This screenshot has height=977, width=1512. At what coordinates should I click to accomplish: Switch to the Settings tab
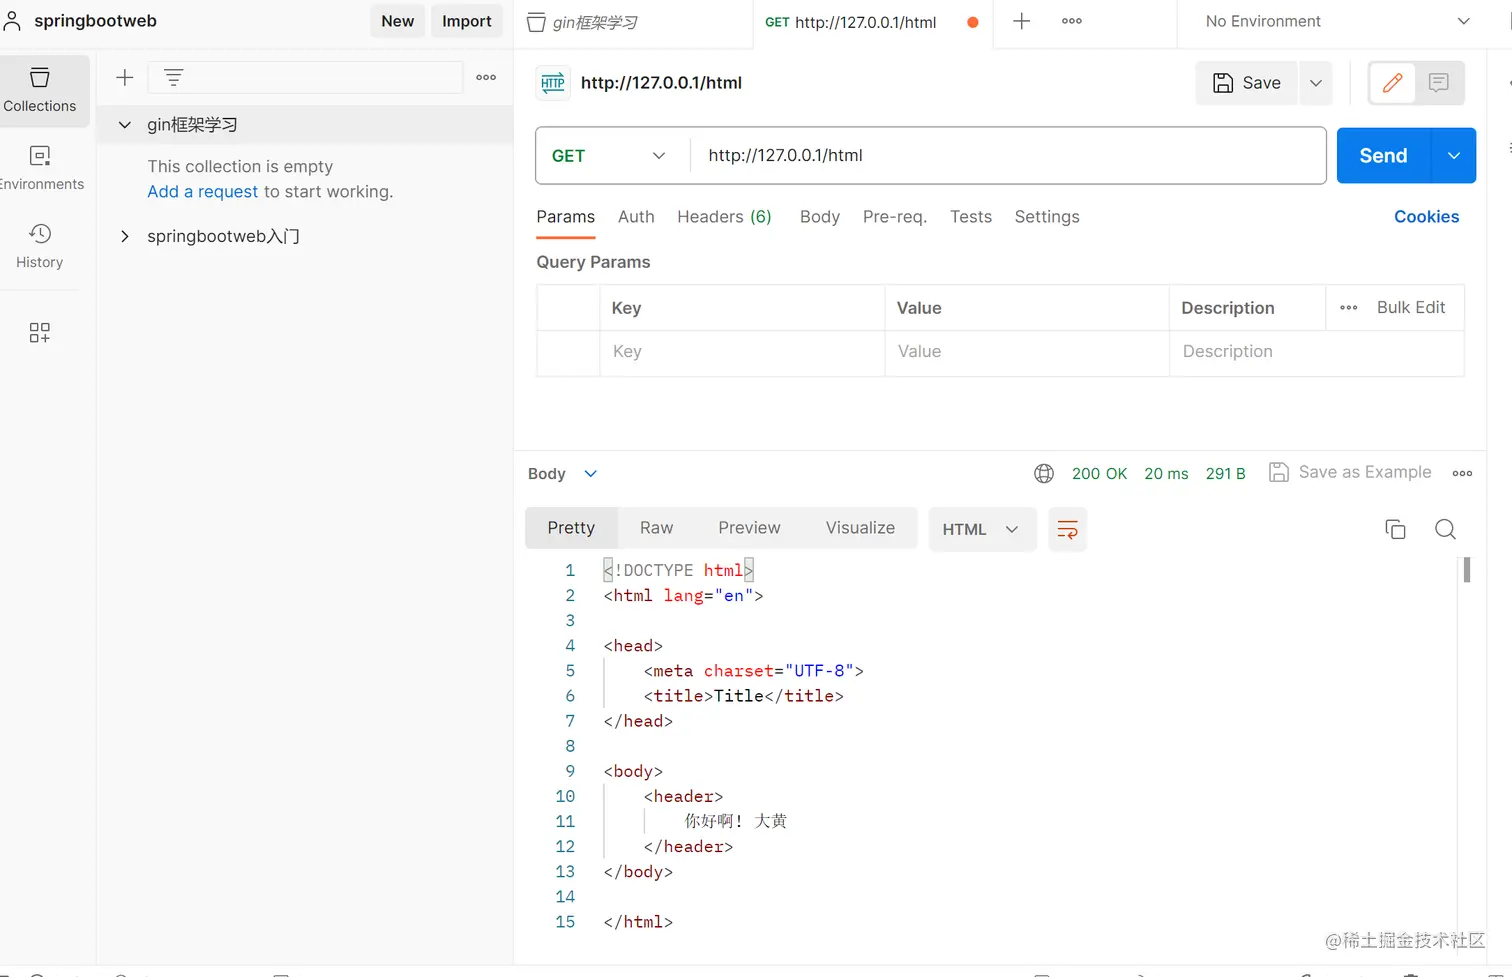1047,217
